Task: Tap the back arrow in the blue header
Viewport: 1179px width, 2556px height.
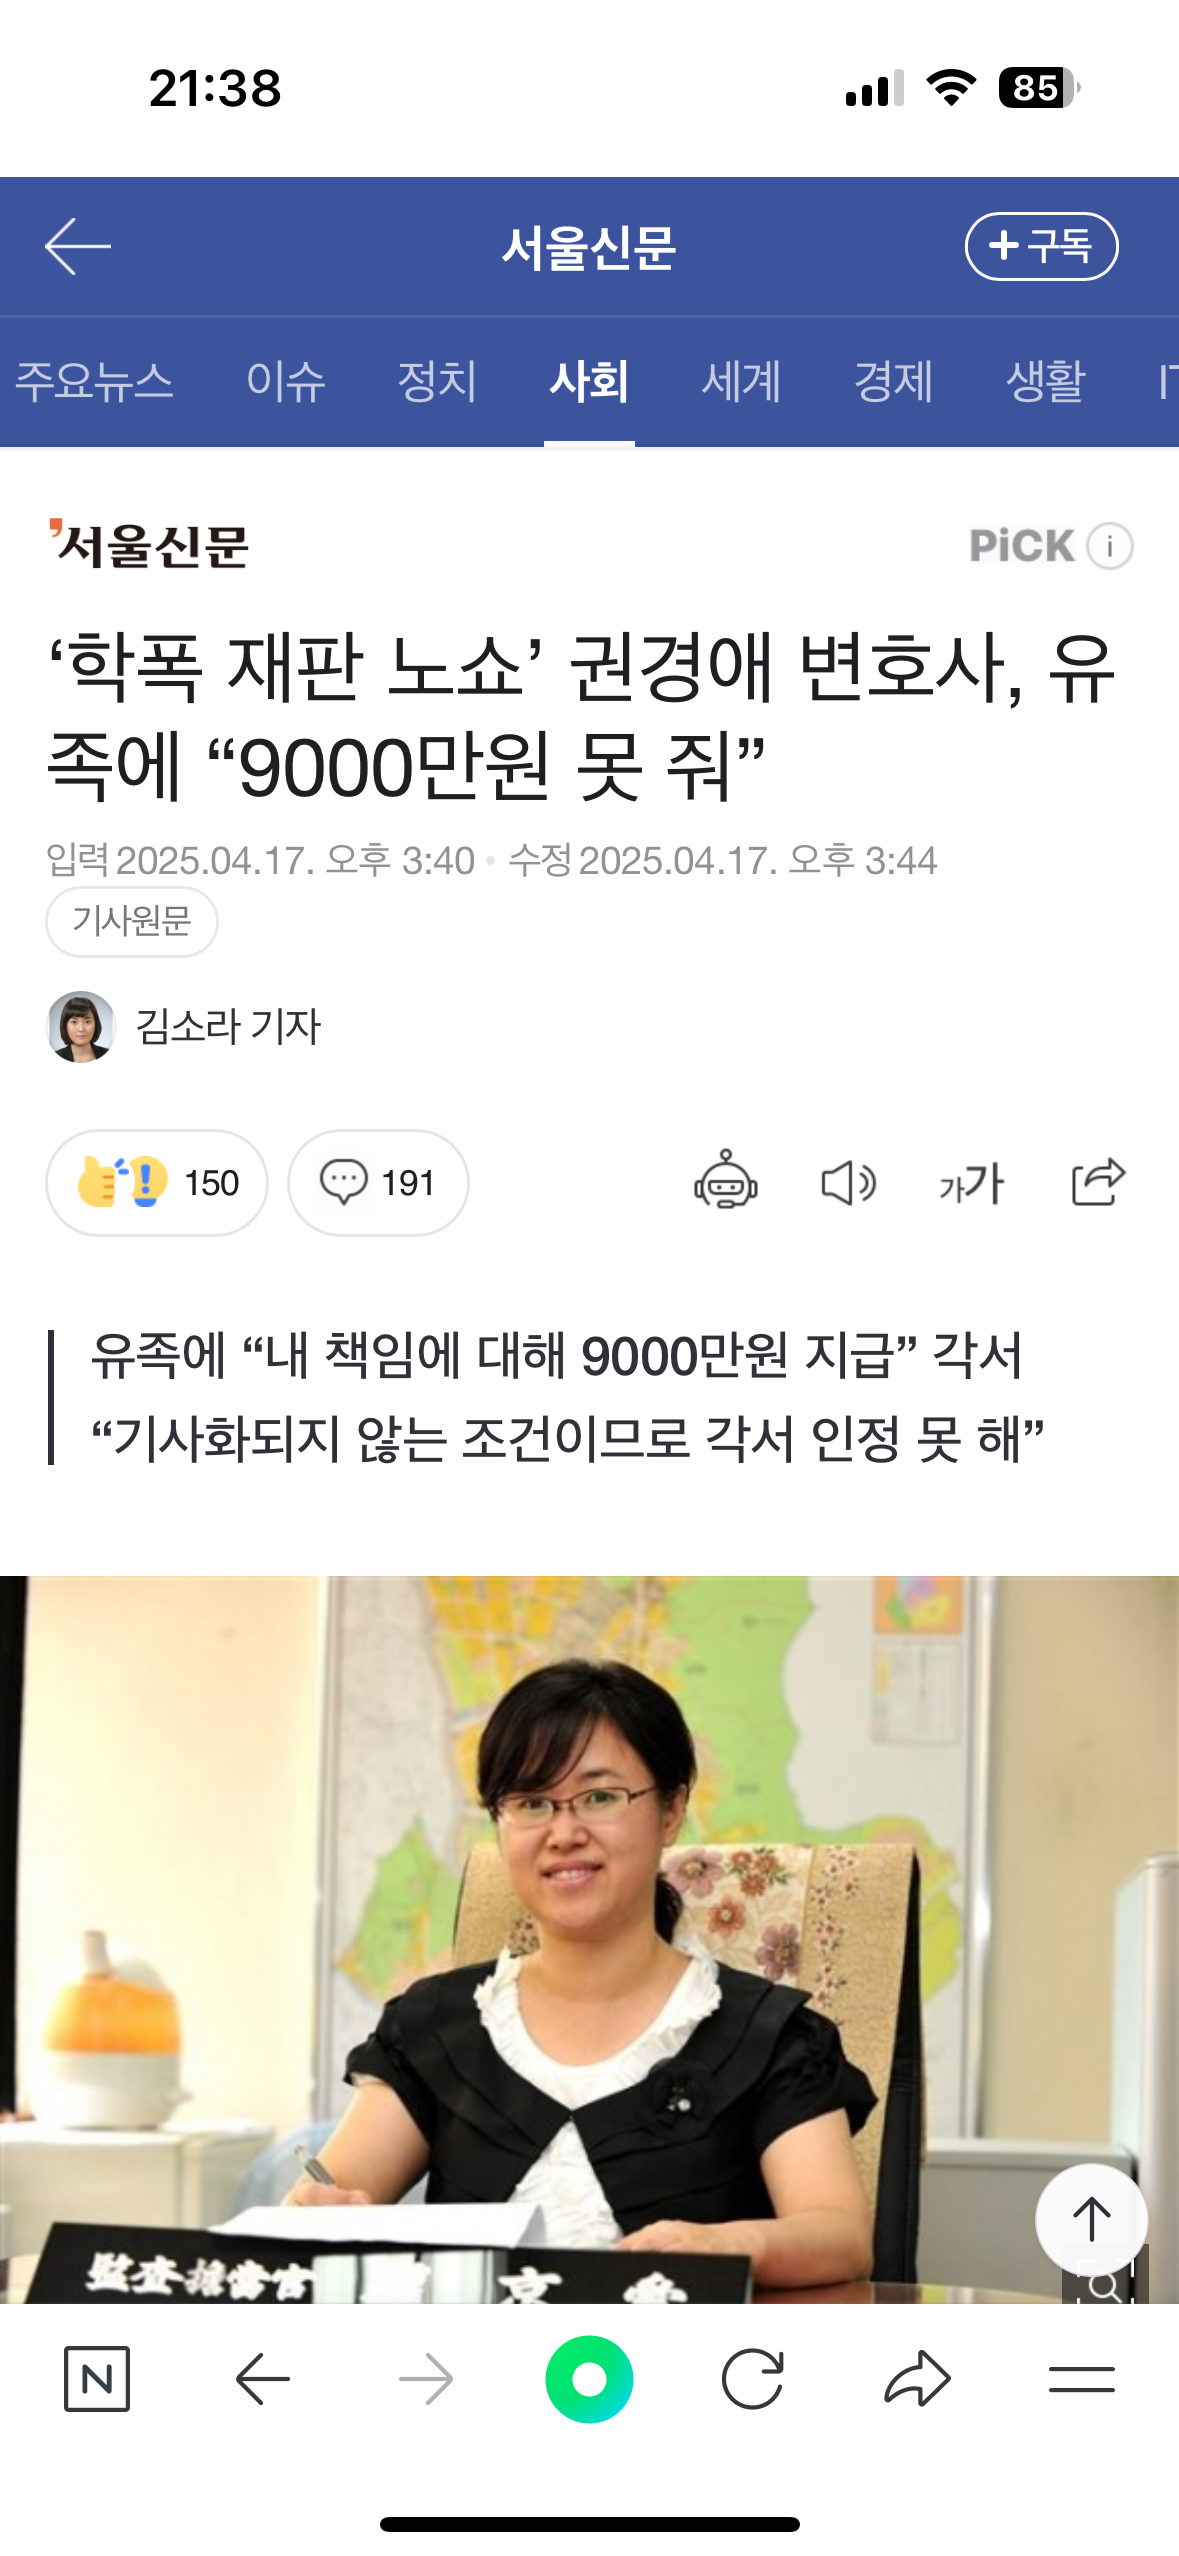Action: 77,246
